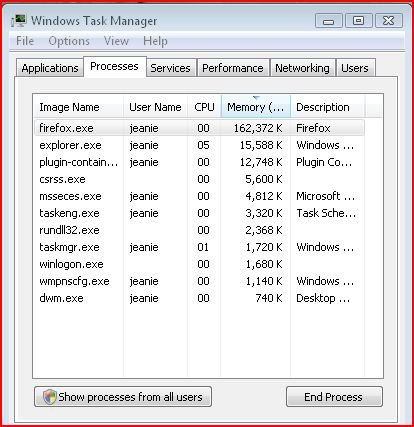Click the 162,372 K memory value

click(x=258, y=128)
